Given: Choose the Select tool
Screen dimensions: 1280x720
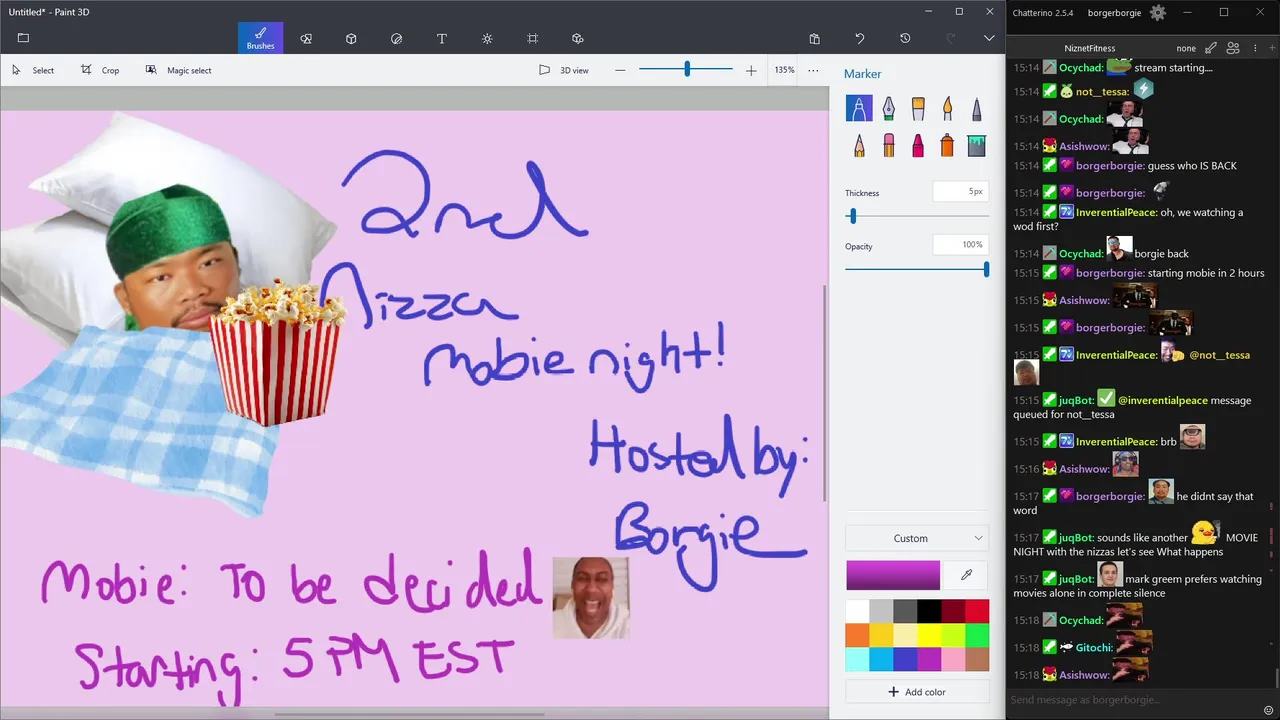Looking at the screenshot, I should coord(32,70).
